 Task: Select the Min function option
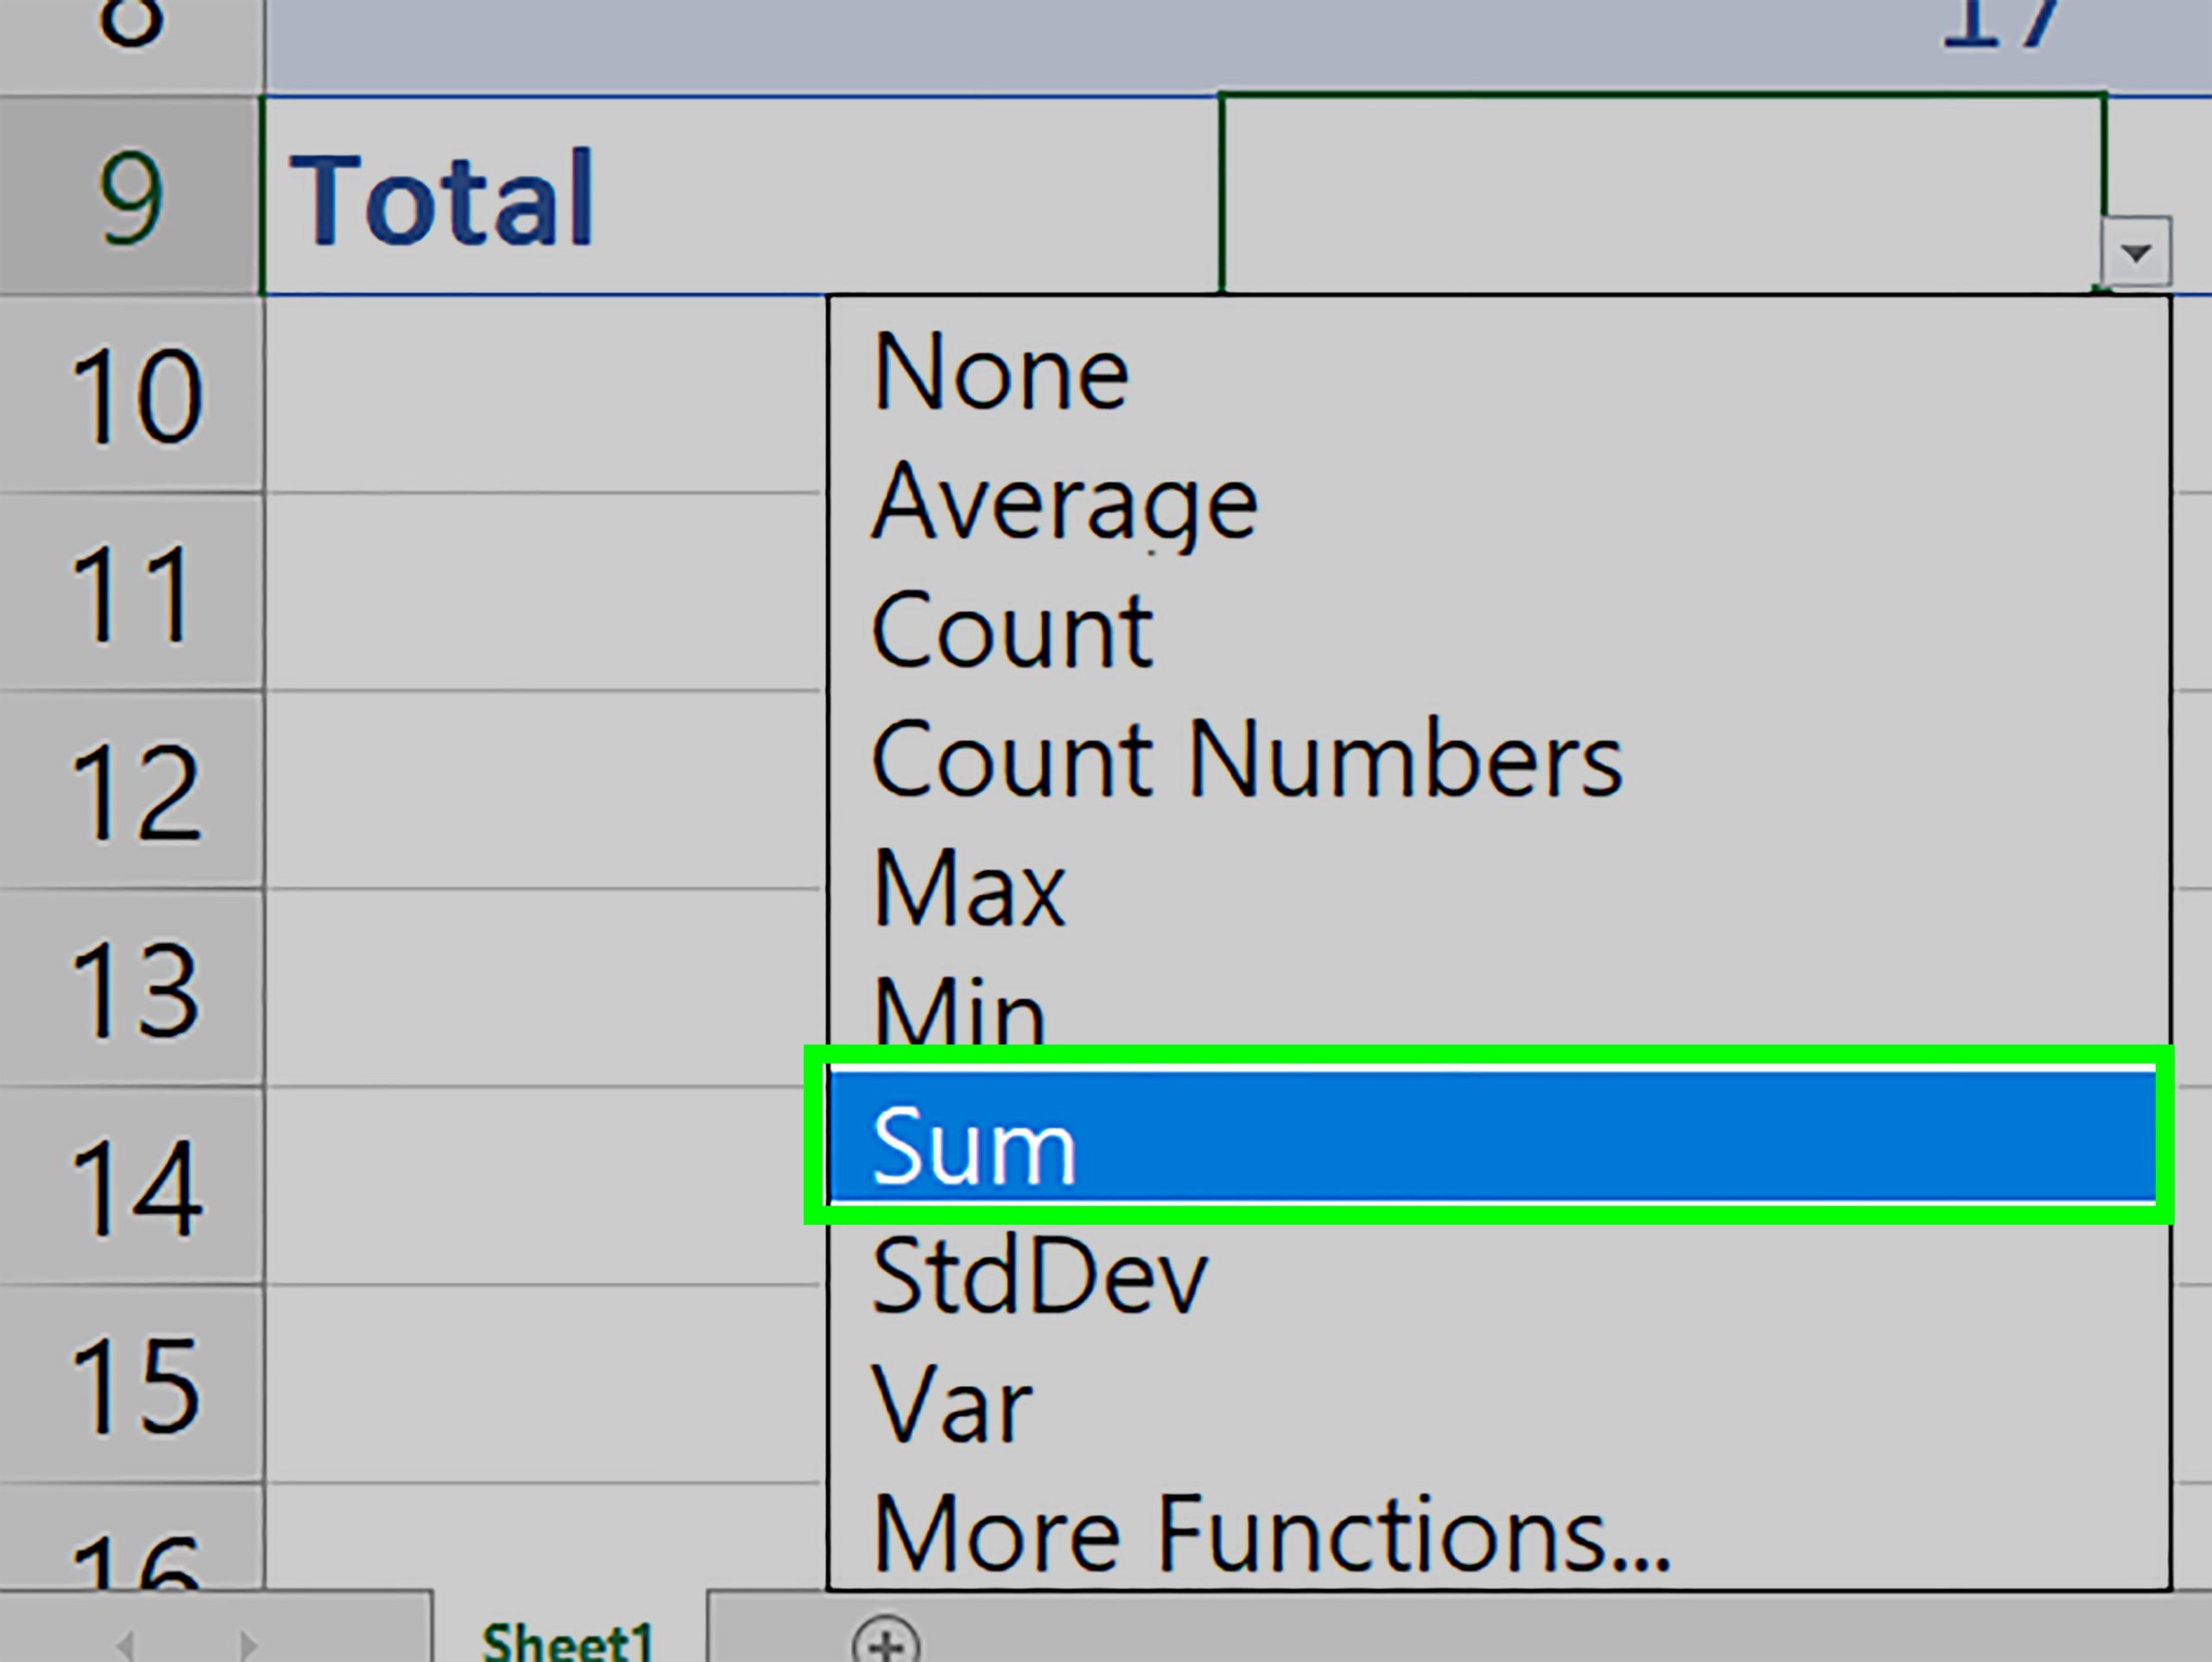[x=1499, y=1010]
